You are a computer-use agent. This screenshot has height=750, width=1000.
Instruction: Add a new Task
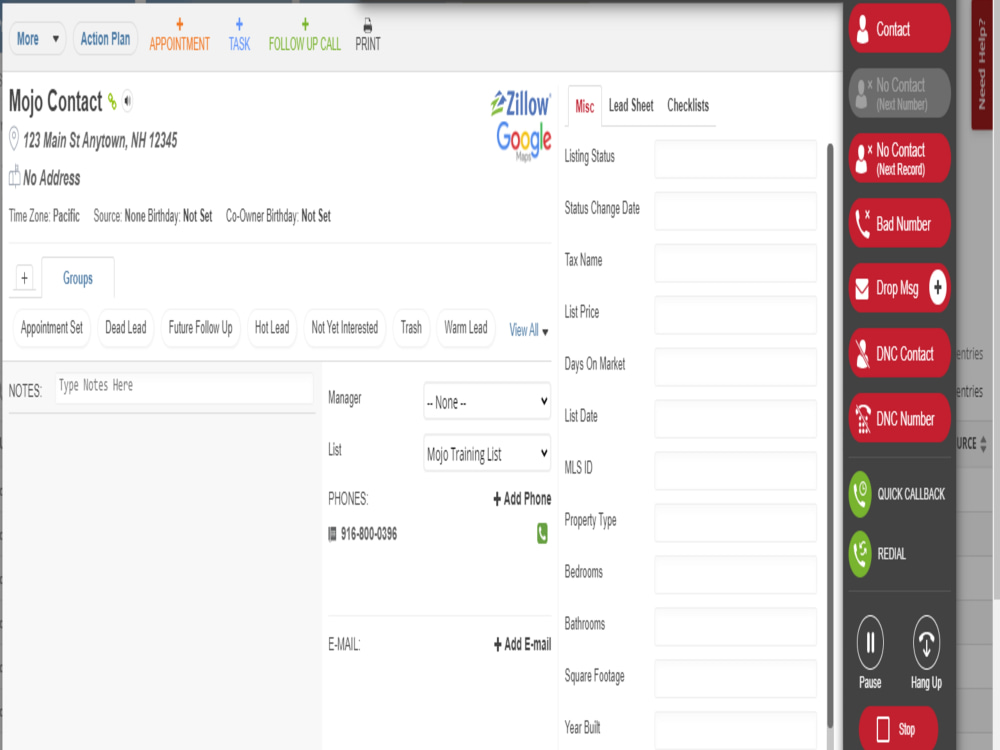coord(239,36)
